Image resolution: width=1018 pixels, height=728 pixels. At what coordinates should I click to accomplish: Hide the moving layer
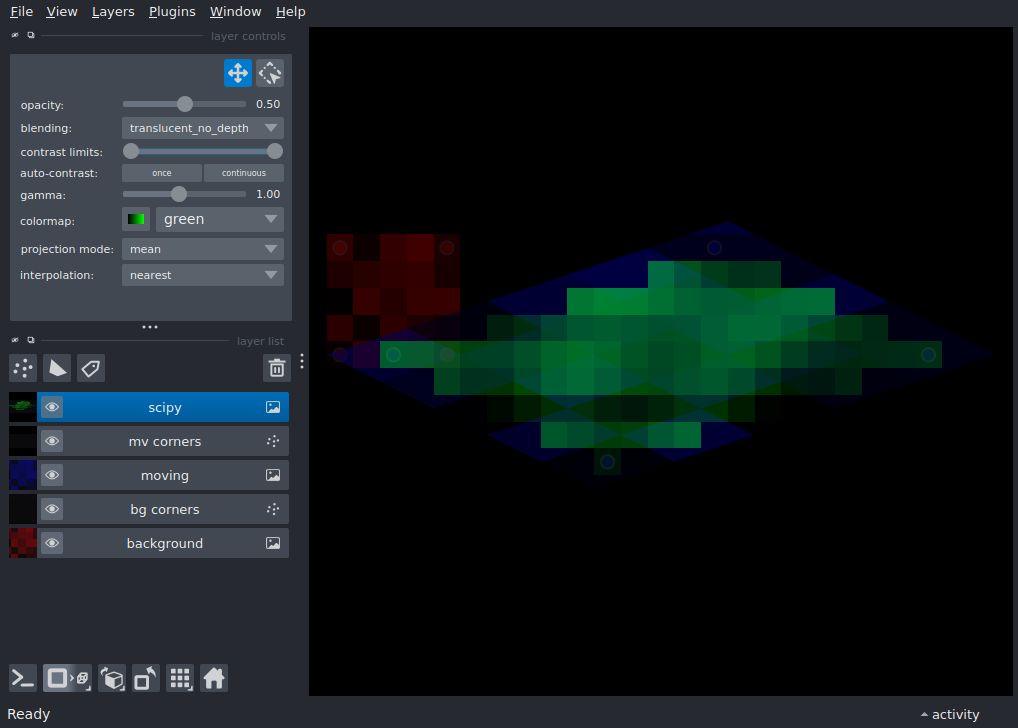point(52,474)
